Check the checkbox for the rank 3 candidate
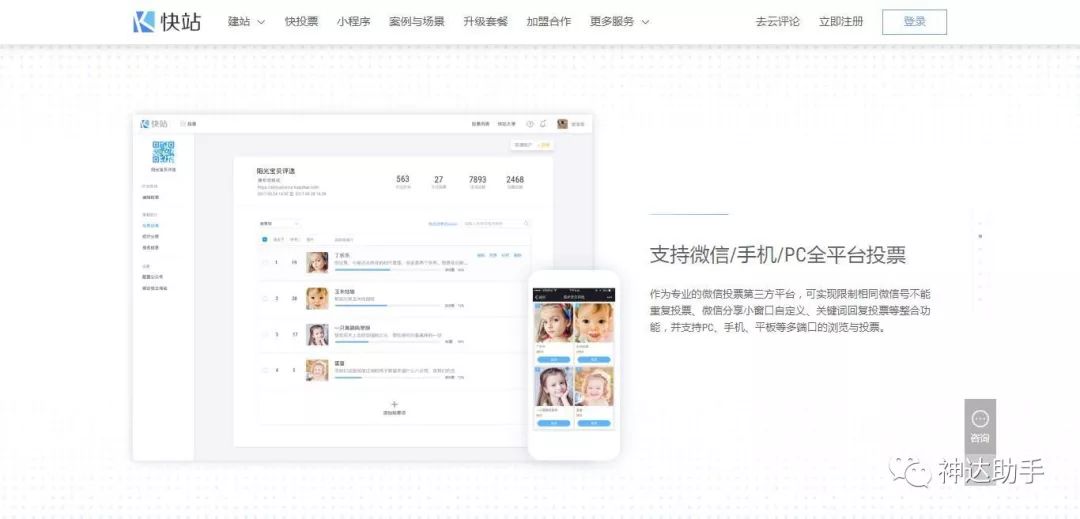The height and width of the screenshot is (519, 1080). coord(265,335)
